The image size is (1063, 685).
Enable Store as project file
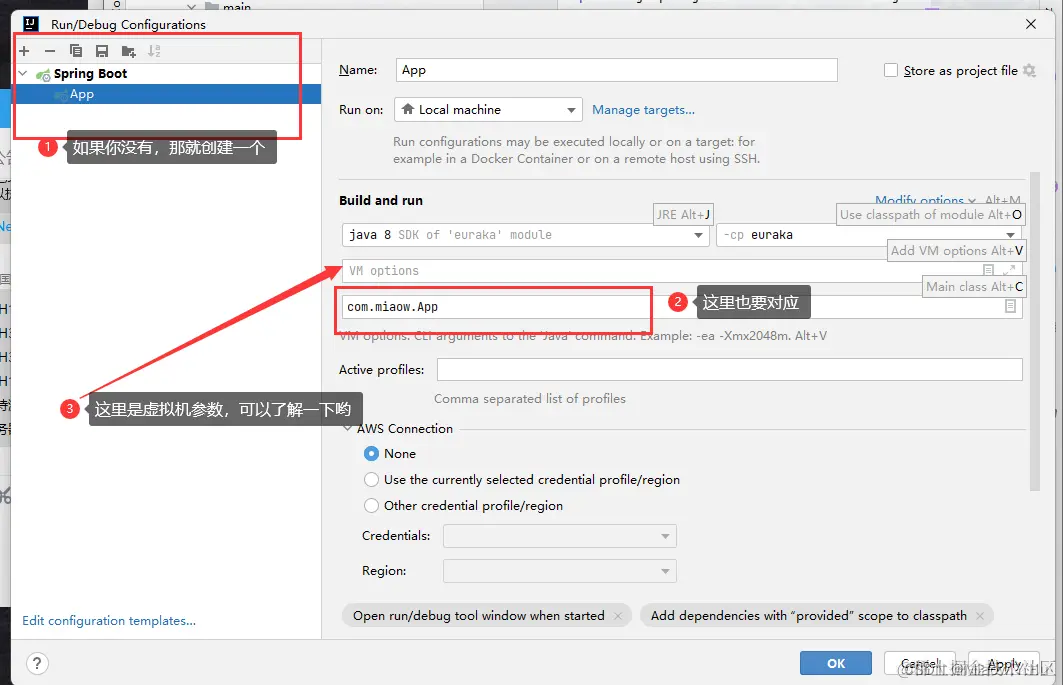[891, 71]
